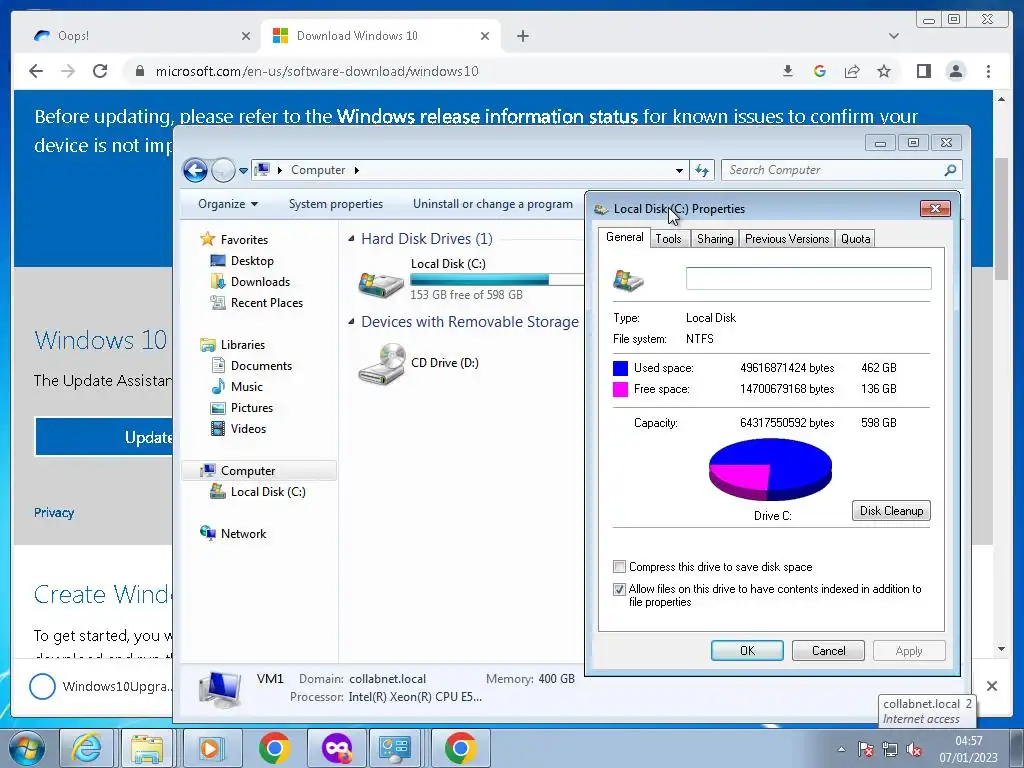Open Chrome's three-dot menu
Image resolution: width=1024 pixels, height=768 pixels.
tap(988, 71)
